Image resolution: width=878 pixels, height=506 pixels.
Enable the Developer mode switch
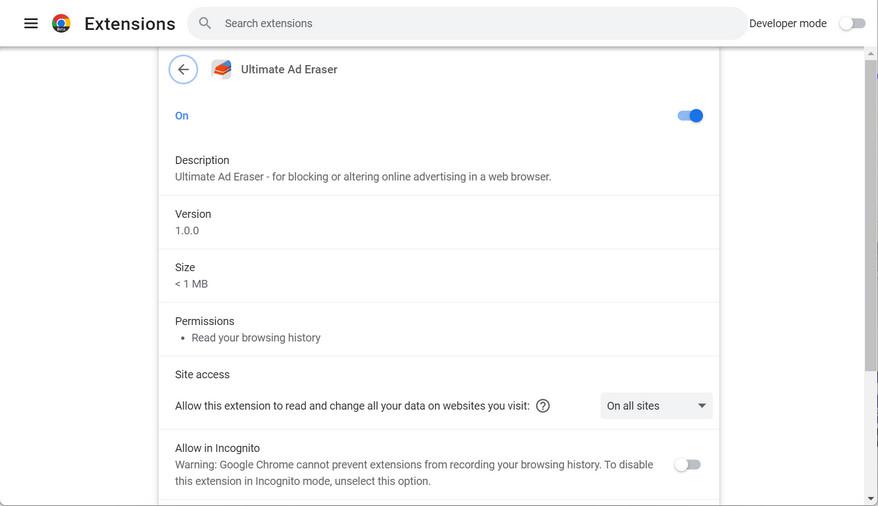[852, 23]
